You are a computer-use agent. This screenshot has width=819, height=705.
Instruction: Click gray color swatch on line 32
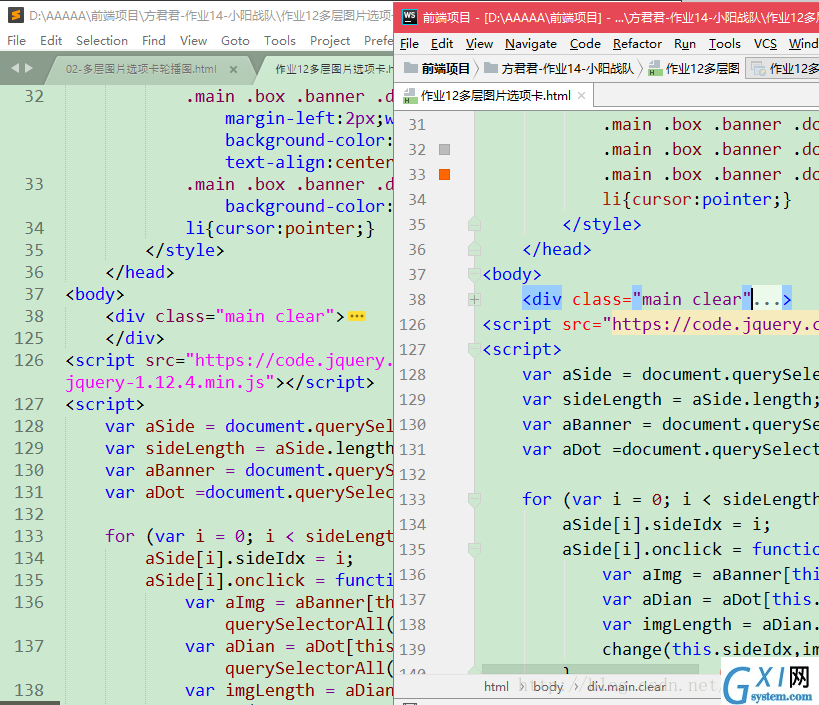coord(444,149)
